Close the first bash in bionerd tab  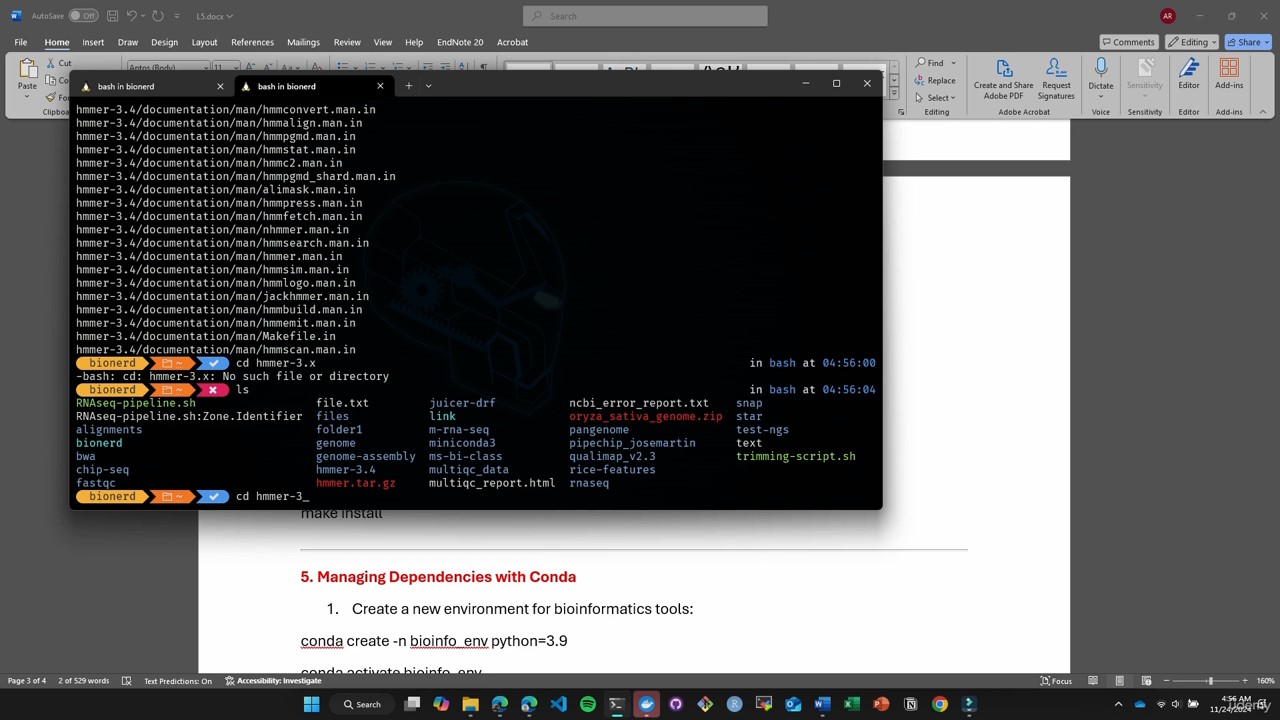pos(220,86)
